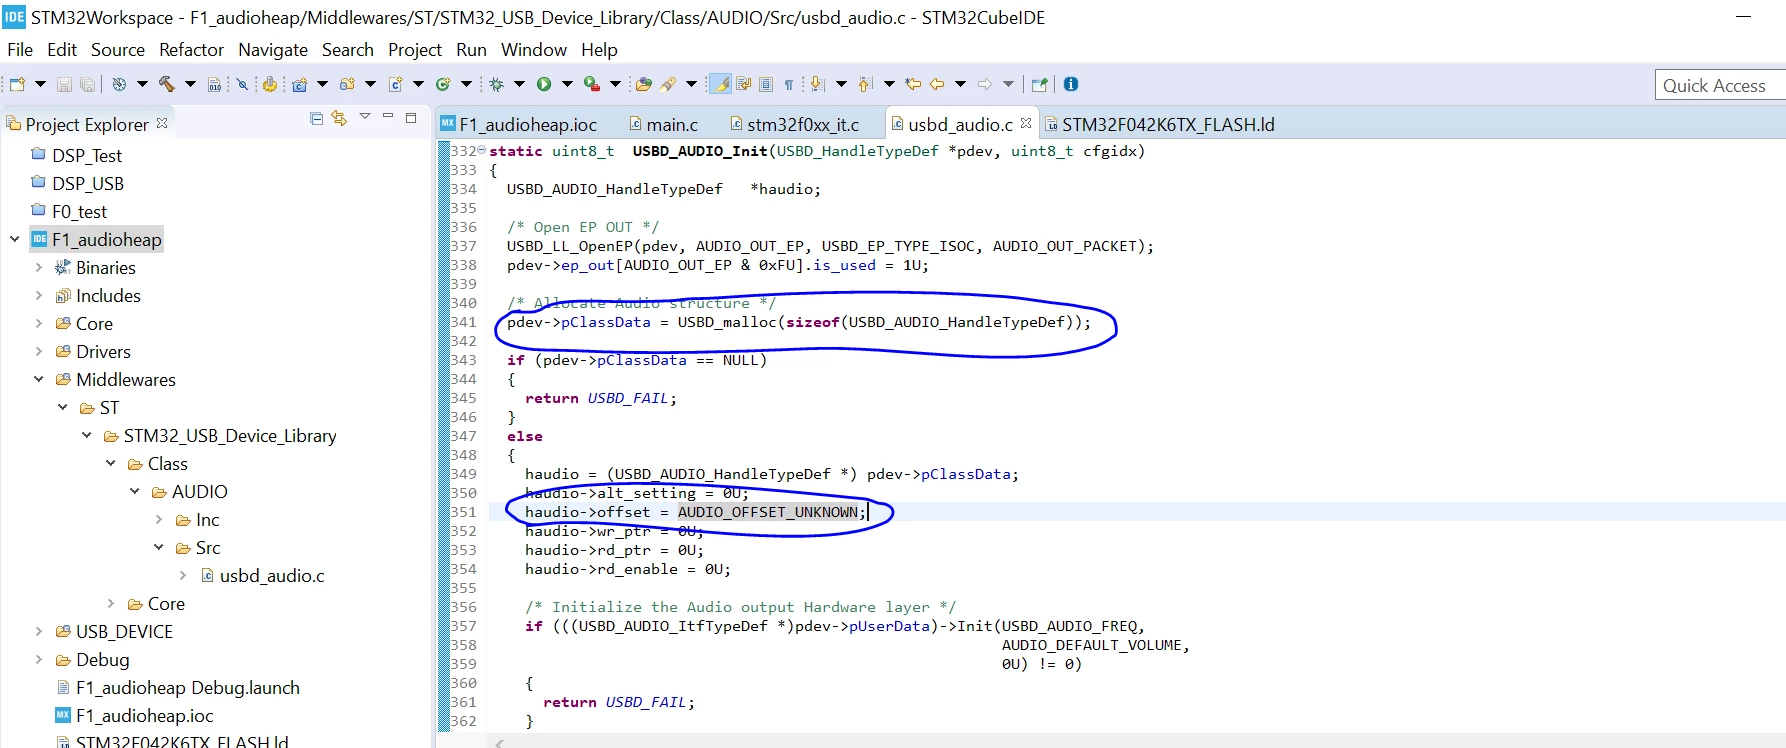Open the File menu
Image resolution: width=1786 pixels, height=748 pixels.
pos(20,50)
